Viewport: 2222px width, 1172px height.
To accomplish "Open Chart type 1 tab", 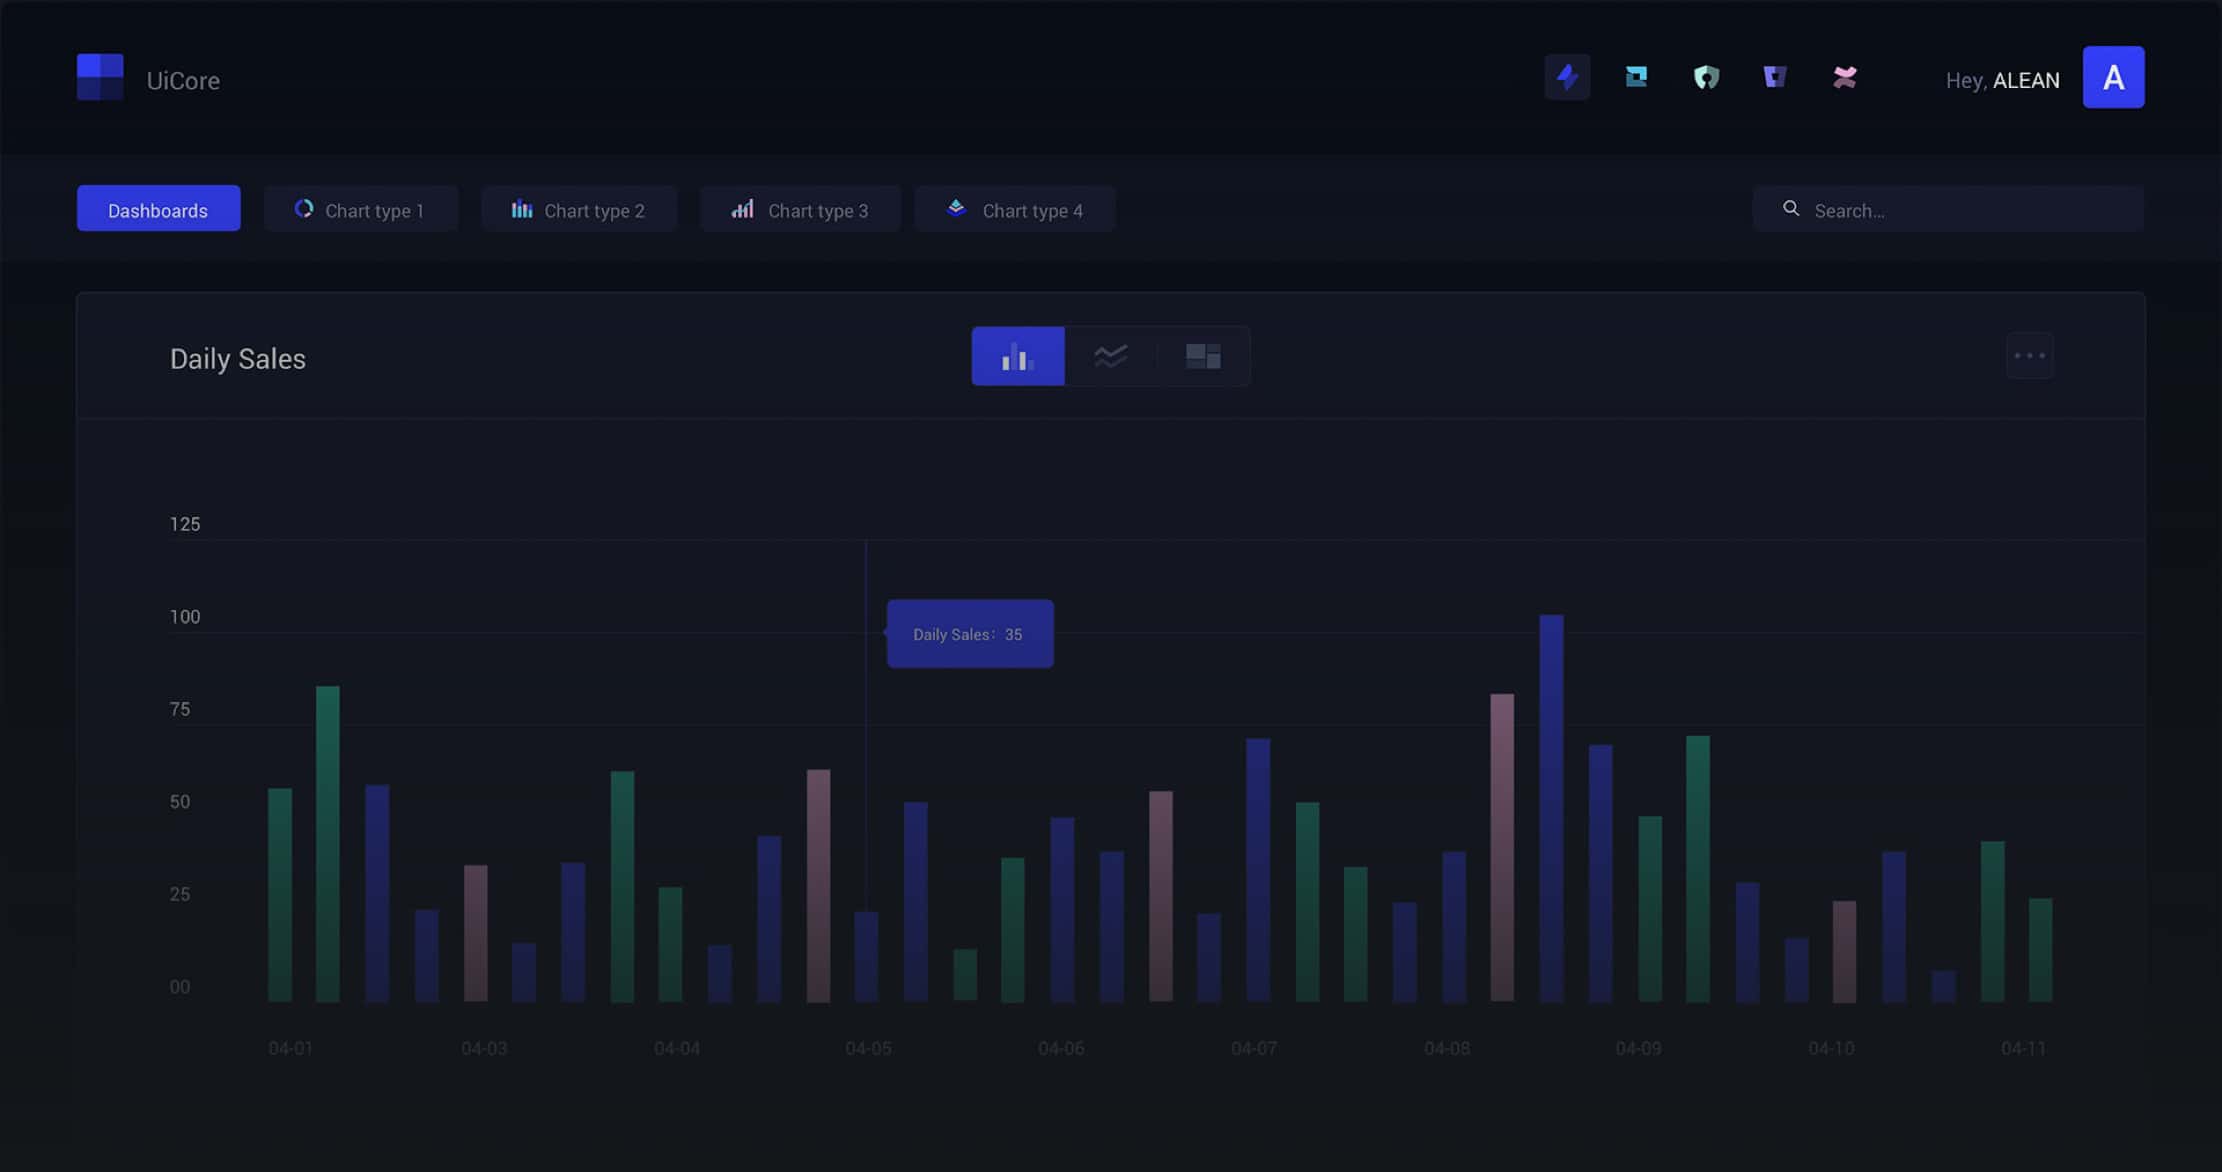I will point(361,209).
